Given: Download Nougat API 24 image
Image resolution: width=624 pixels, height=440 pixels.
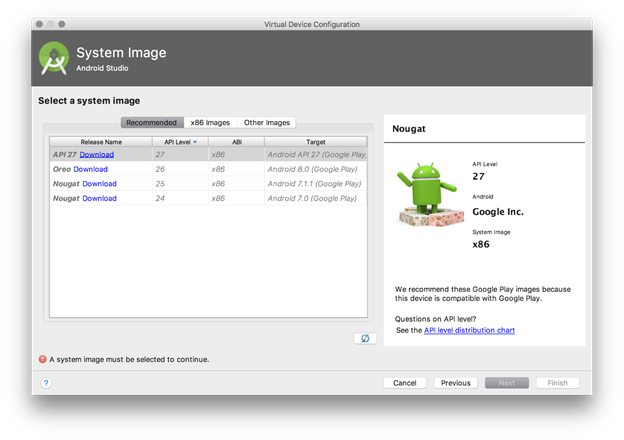Looking at the screenshot, I should (100, 199).
